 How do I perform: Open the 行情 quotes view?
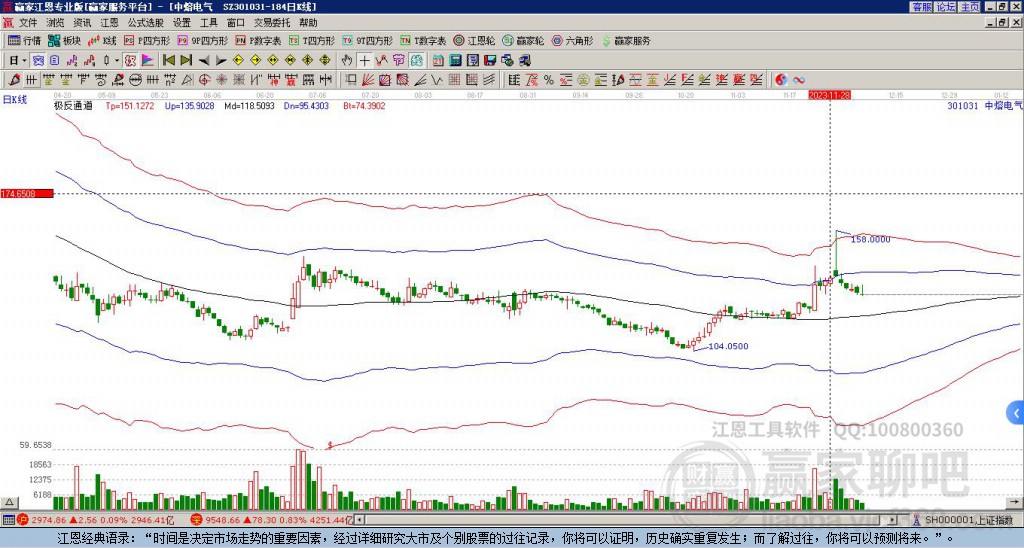pyautogui.click(x=24, y=40)
